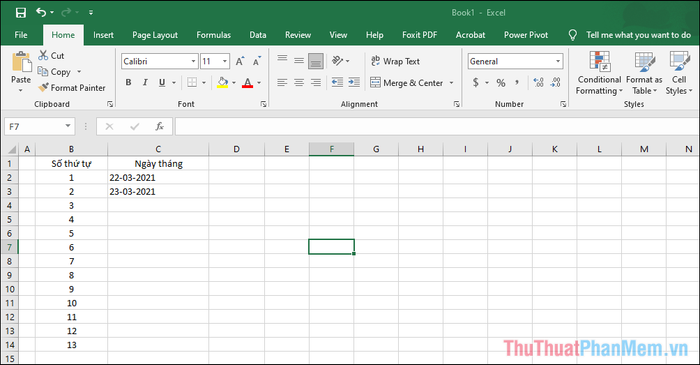The height and width of the screenshot is (365, 700).
Task: Open the Formulas tab
Action: 213,35
